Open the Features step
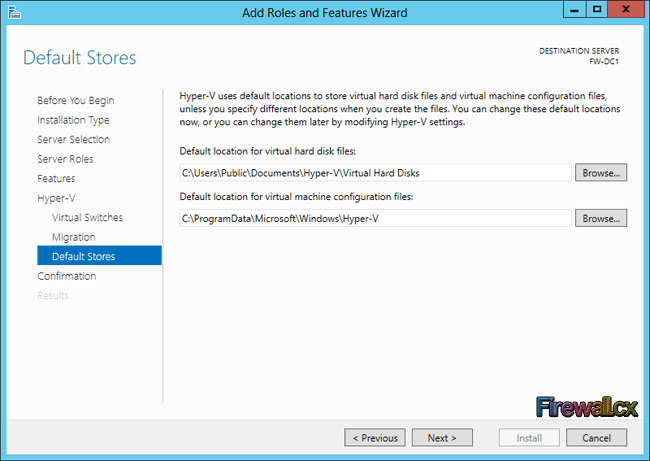The image size is (650, 461). (x=56, y=179)
